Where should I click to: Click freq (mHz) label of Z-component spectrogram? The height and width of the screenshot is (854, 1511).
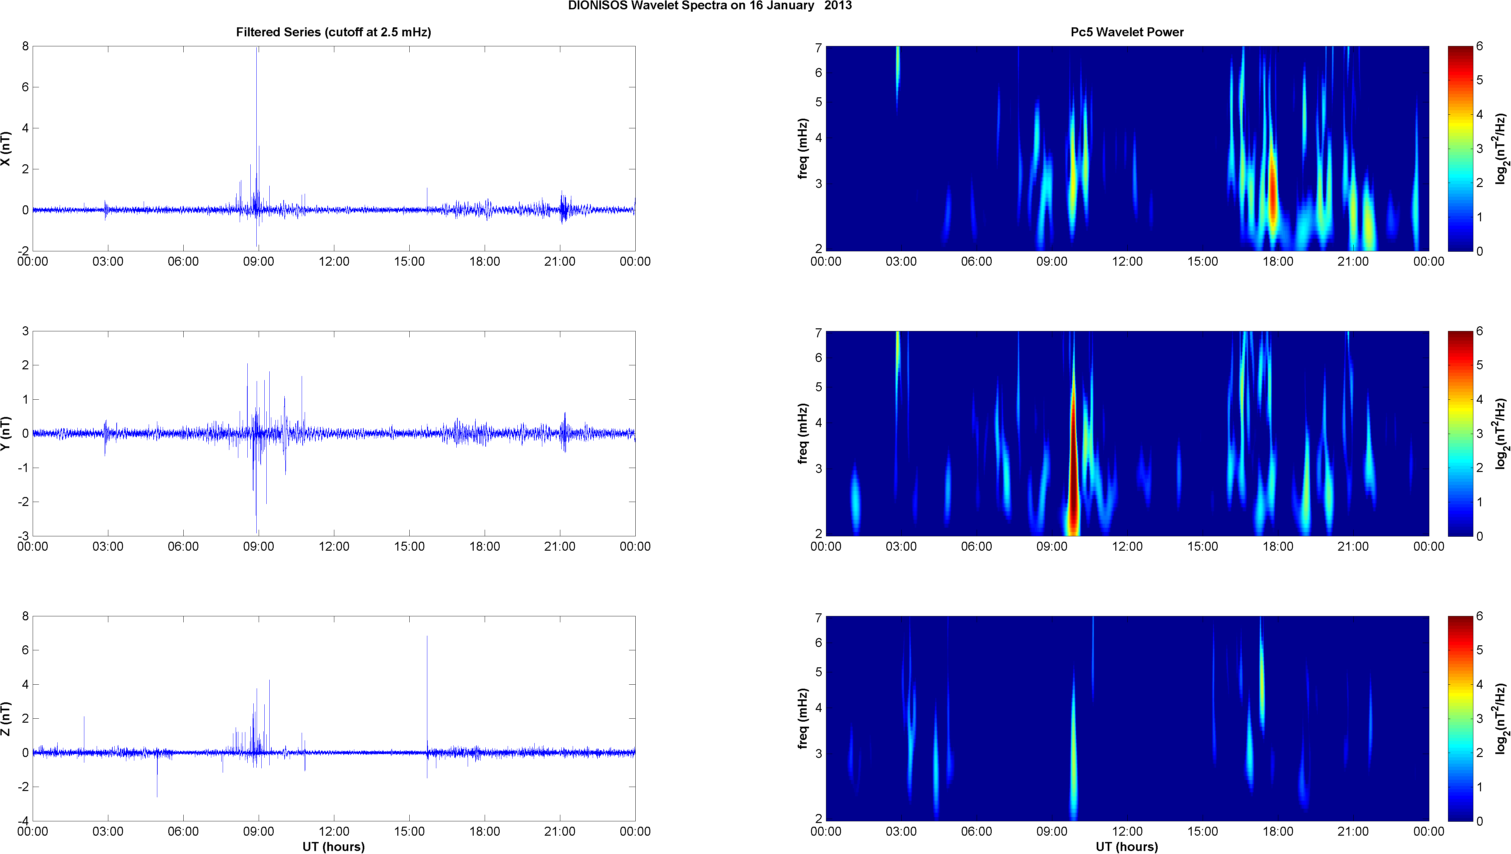click(x=802, y=718)
